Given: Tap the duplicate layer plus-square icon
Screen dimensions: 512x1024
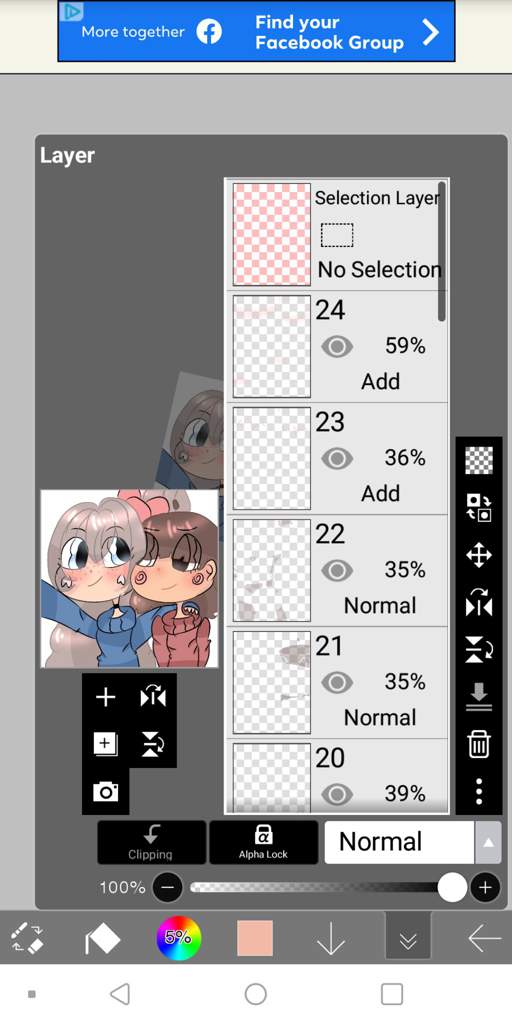Looking at the screenshot, I should tap(105, 744).
